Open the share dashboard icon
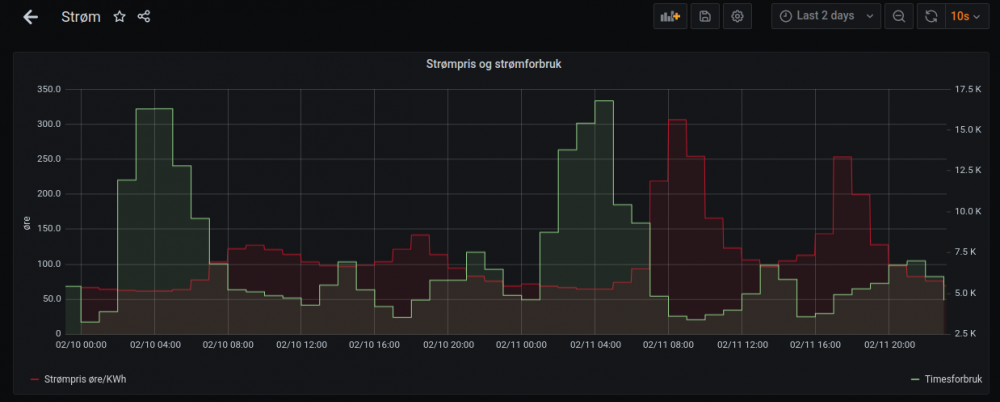 tap(144, 17)
